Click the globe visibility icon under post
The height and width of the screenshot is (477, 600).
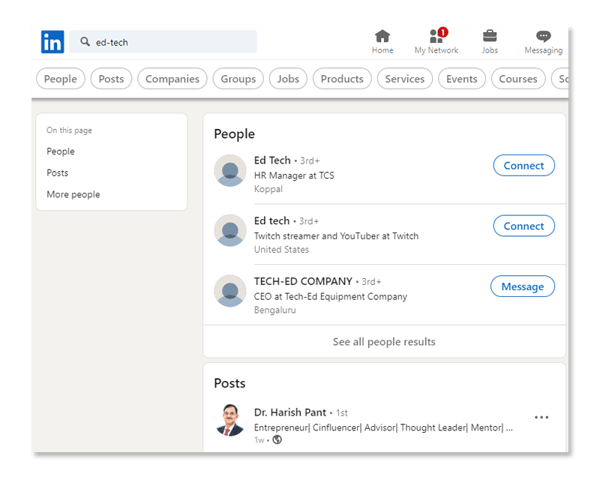click(277, 440)
